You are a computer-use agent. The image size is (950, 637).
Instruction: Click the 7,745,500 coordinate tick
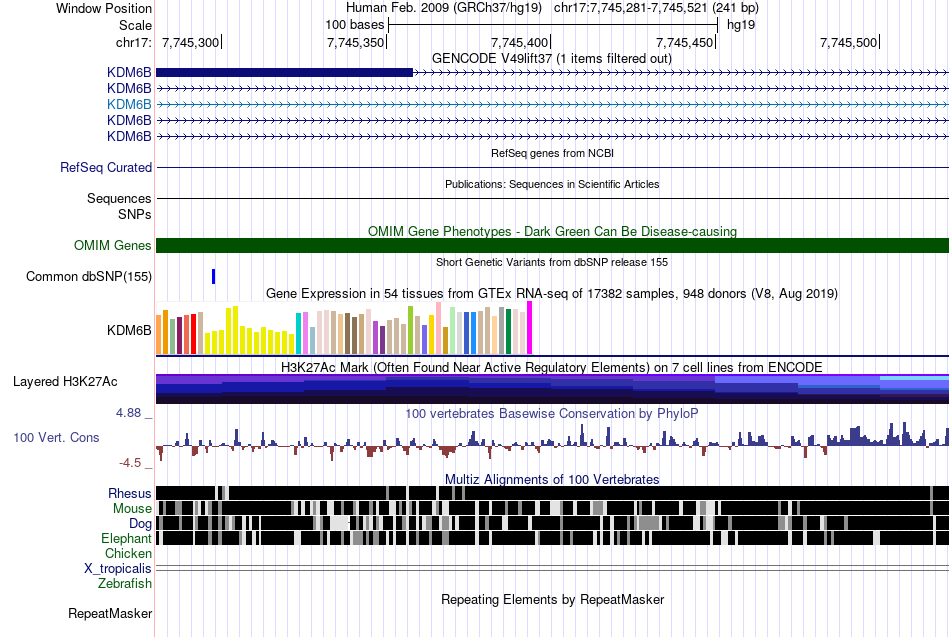[849, 42]
